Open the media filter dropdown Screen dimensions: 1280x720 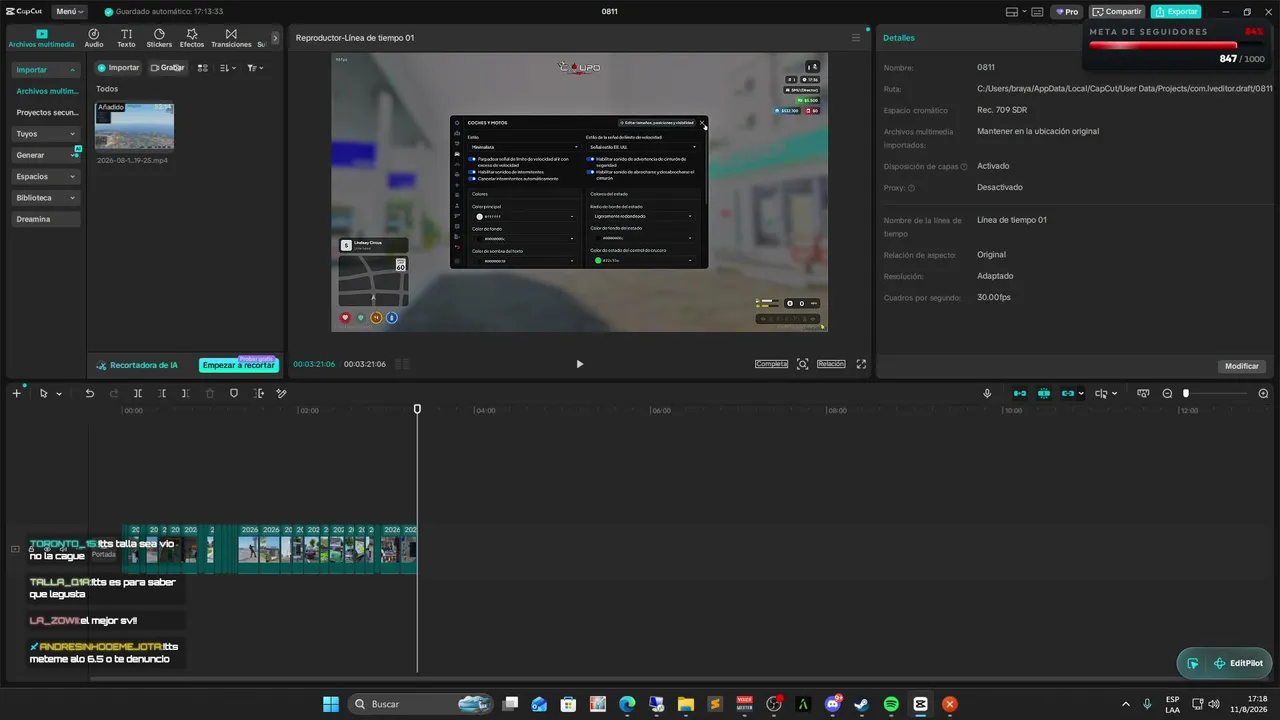point(255,68)
